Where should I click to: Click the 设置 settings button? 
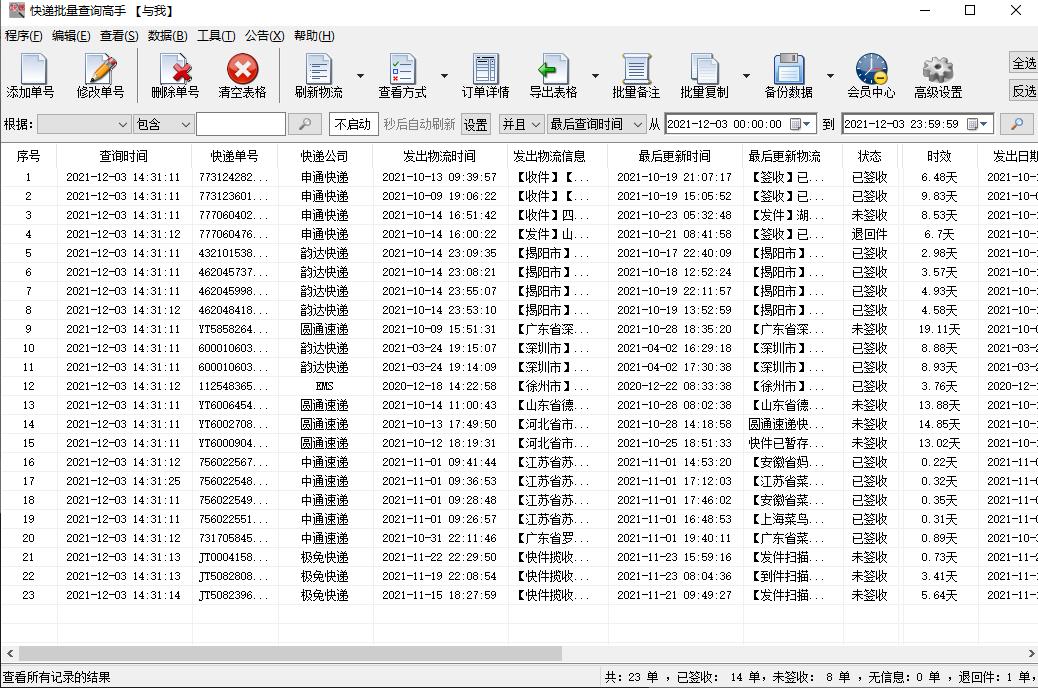pyautogui.click(x=475, y=124)
